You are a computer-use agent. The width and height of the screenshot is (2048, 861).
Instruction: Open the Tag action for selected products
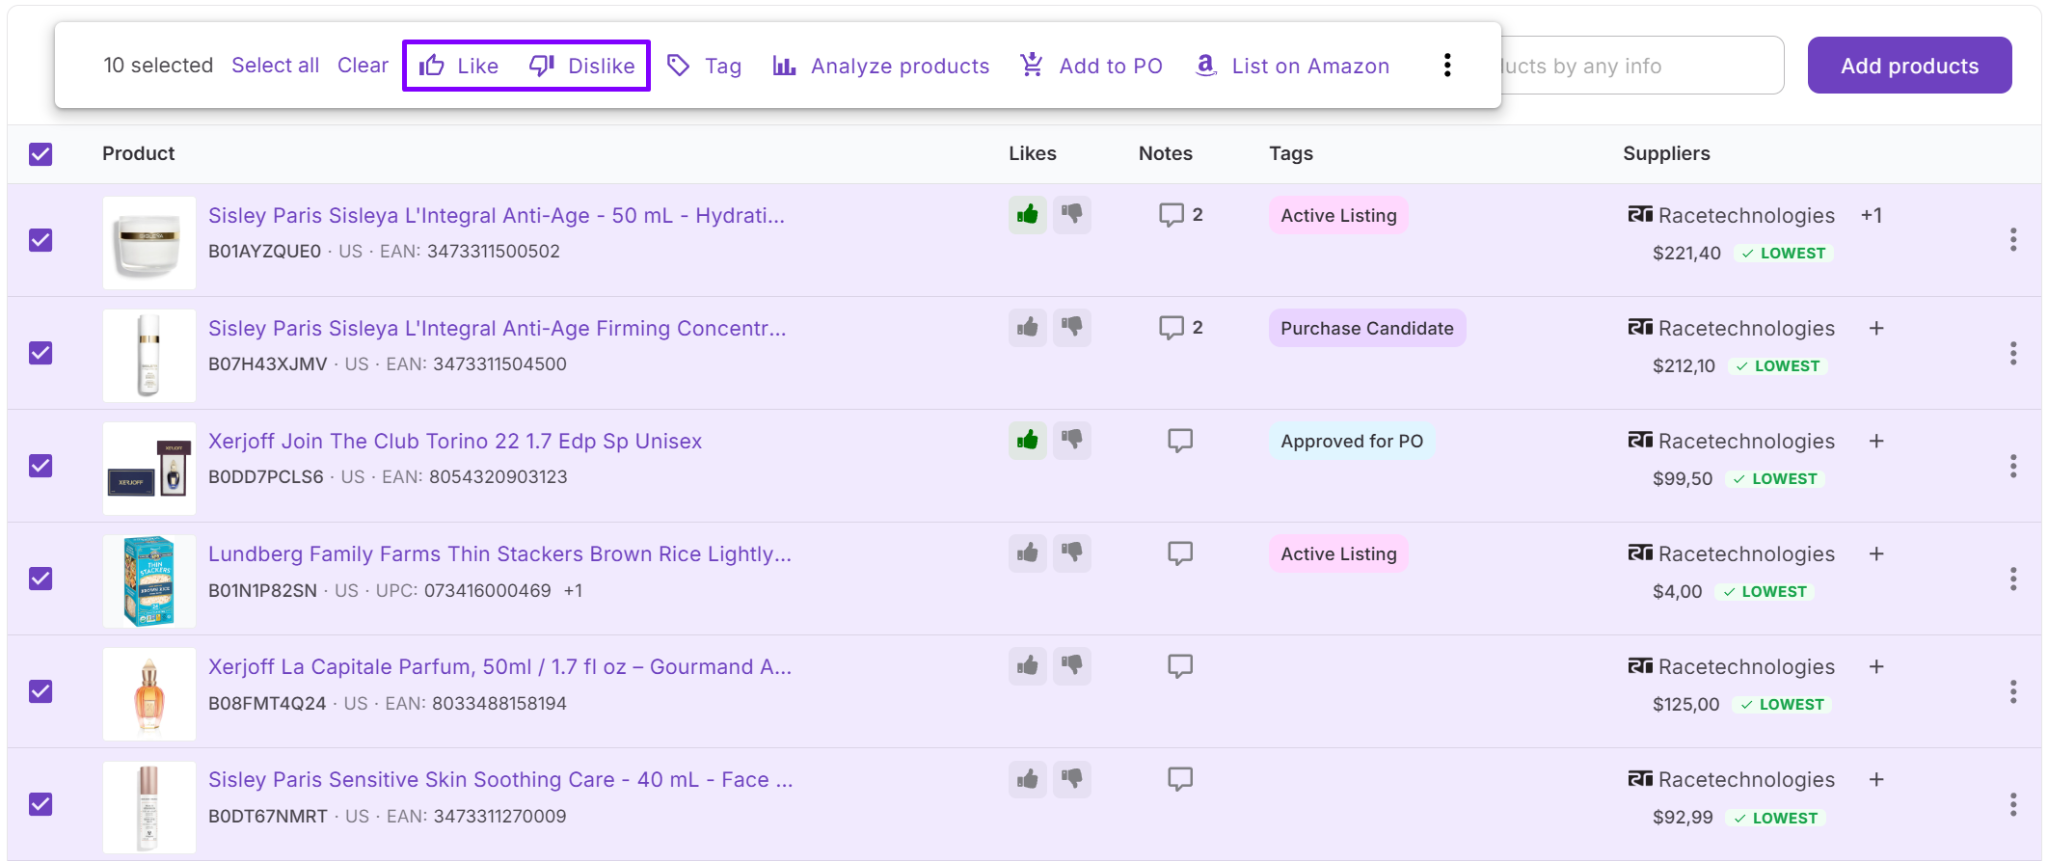click(704, 66)
